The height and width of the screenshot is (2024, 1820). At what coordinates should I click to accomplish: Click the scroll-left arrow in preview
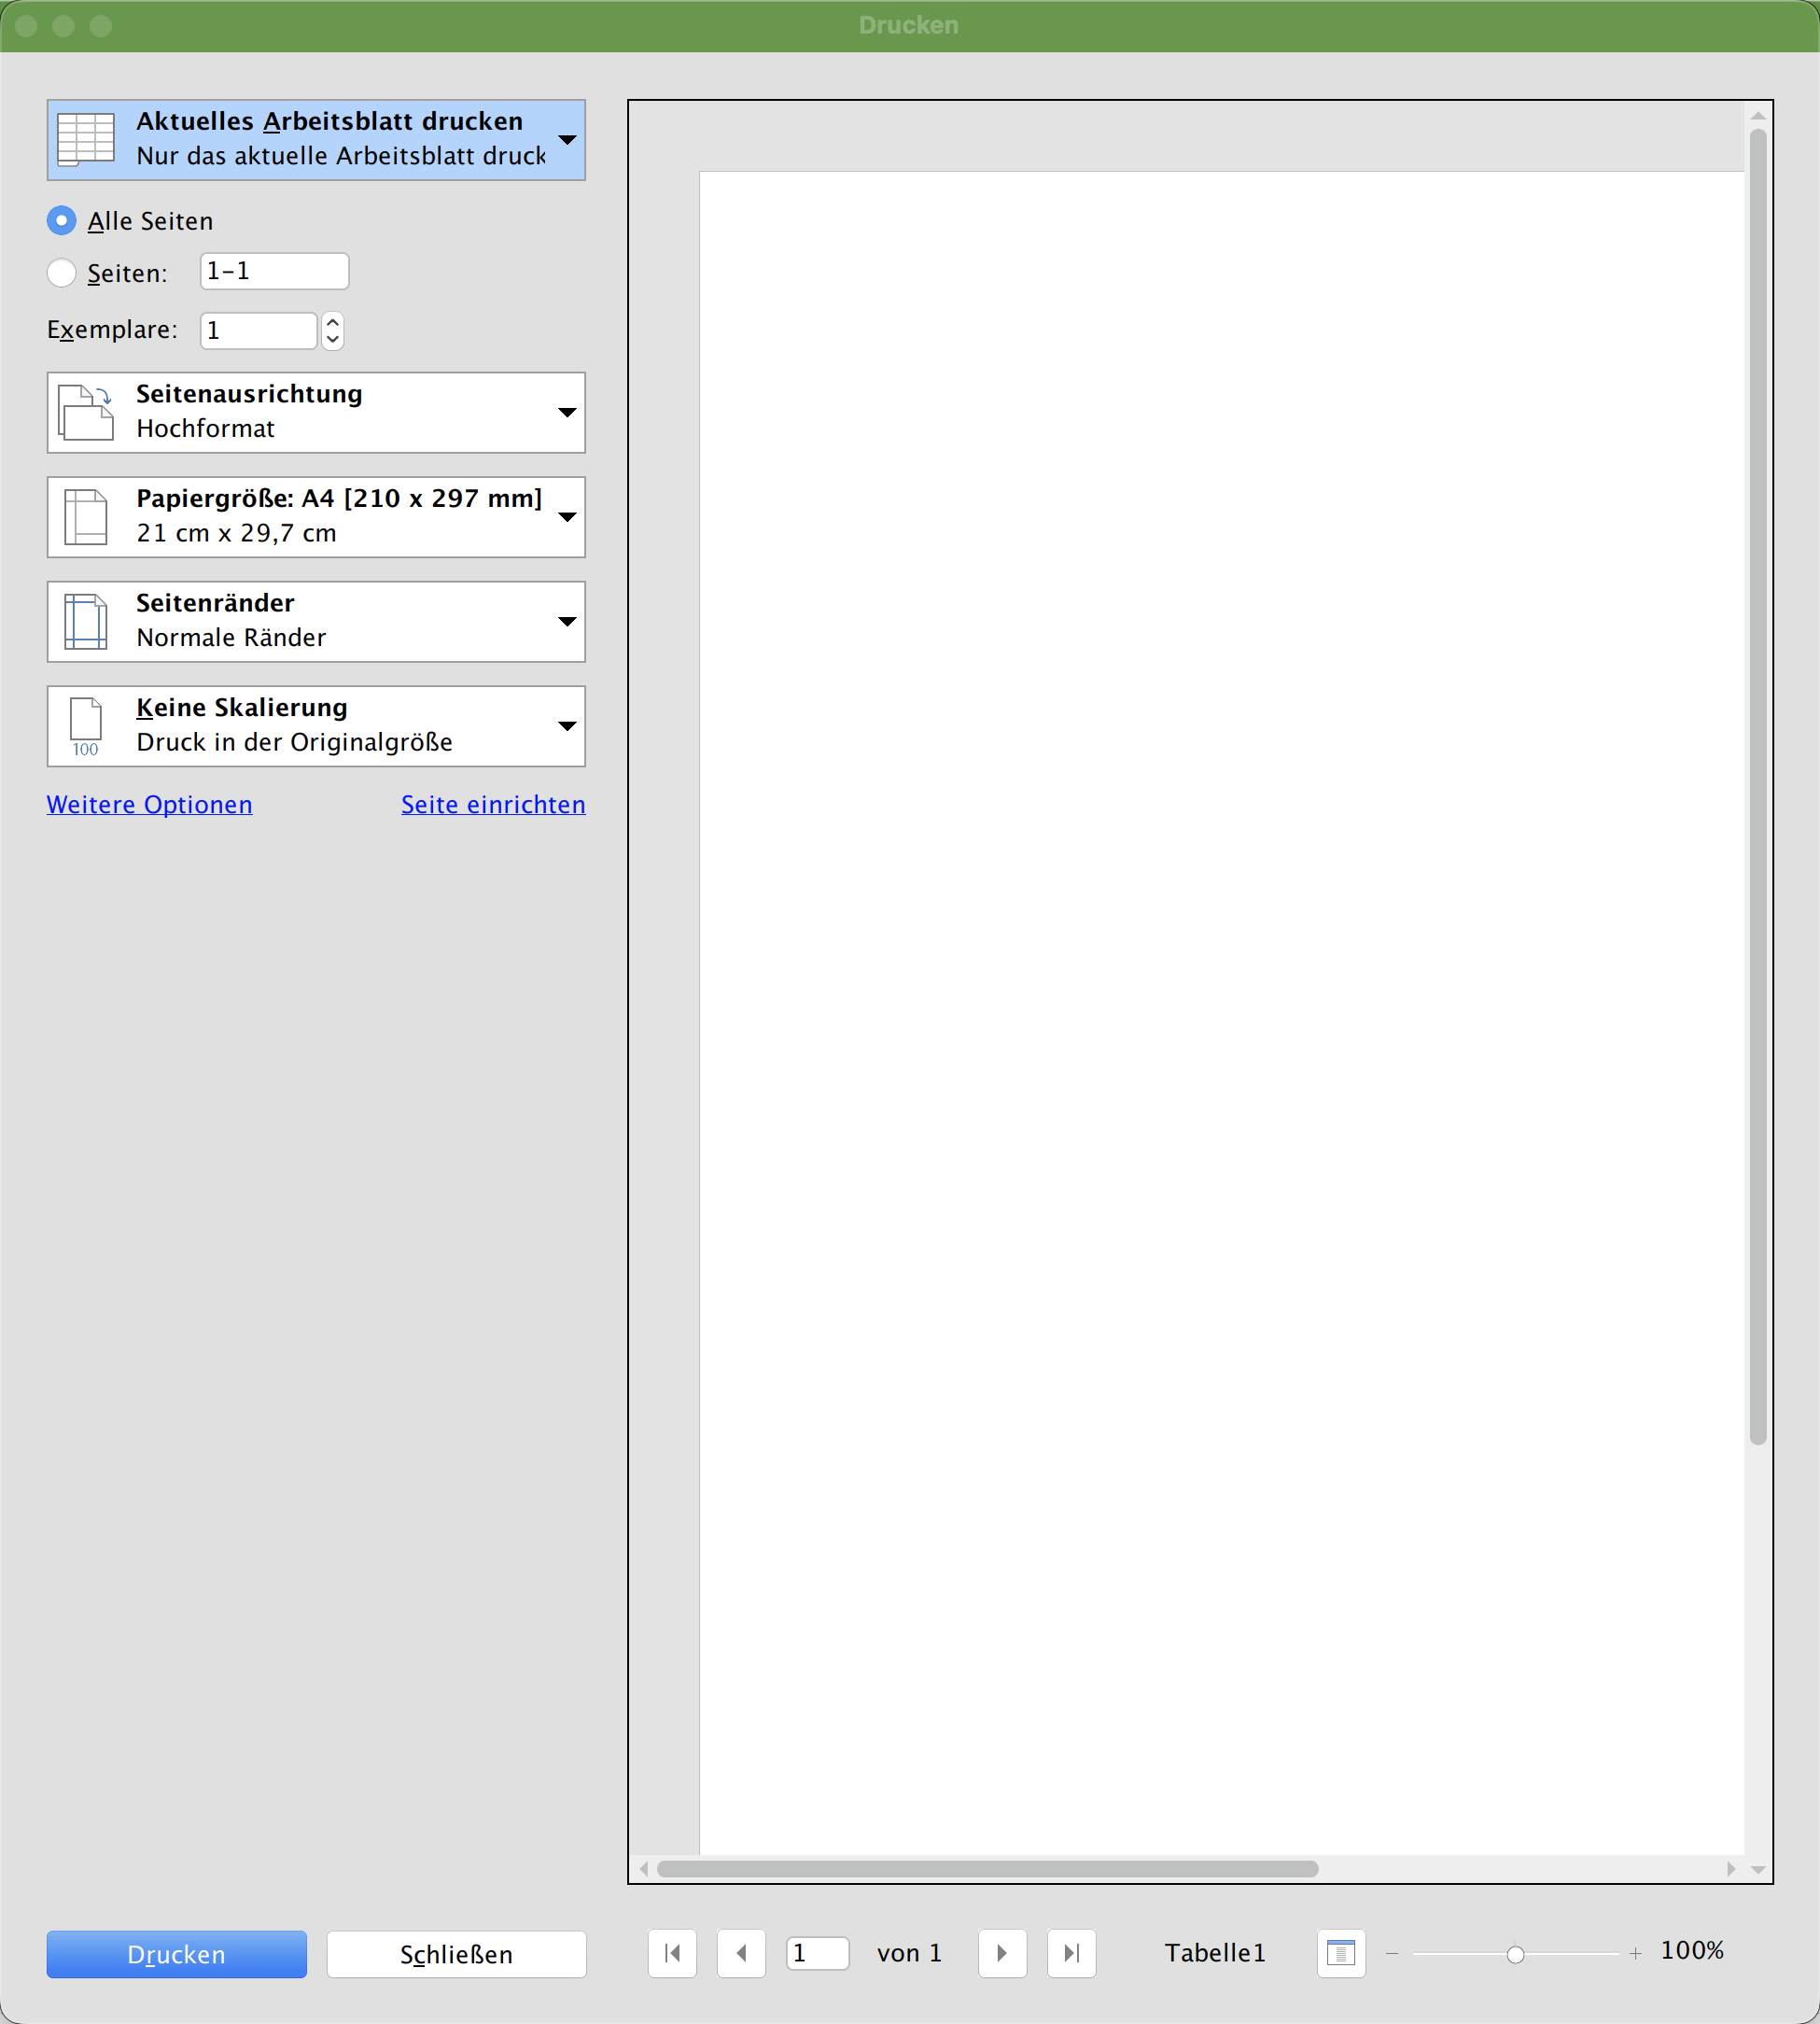pos(644,1868)
